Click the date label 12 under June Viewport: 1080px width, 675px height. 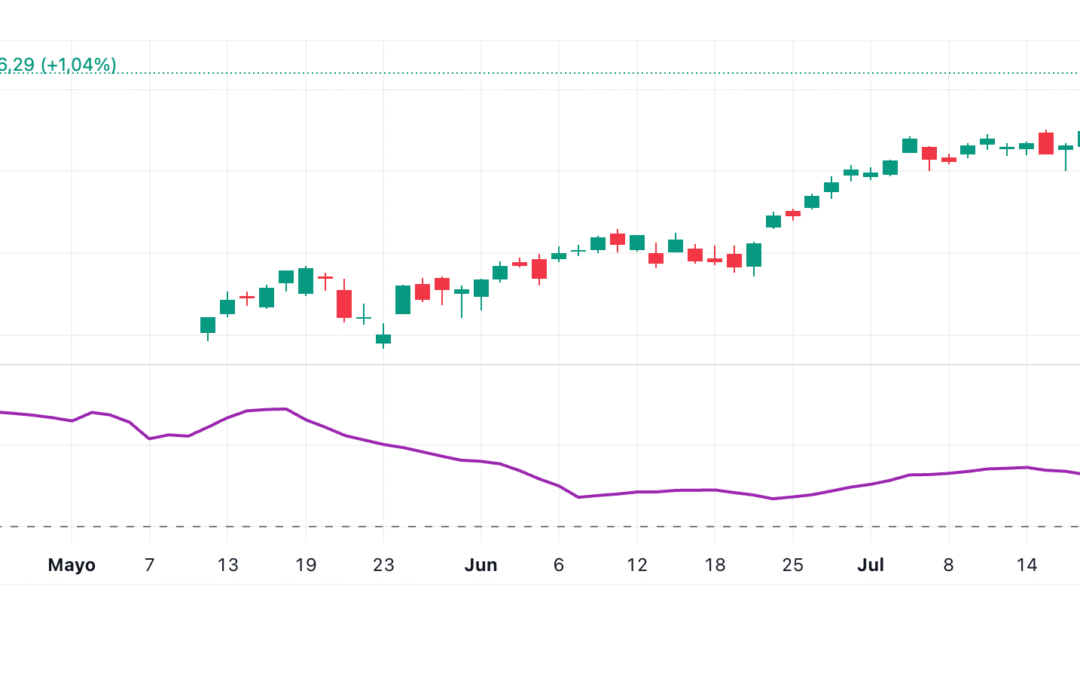637,564
